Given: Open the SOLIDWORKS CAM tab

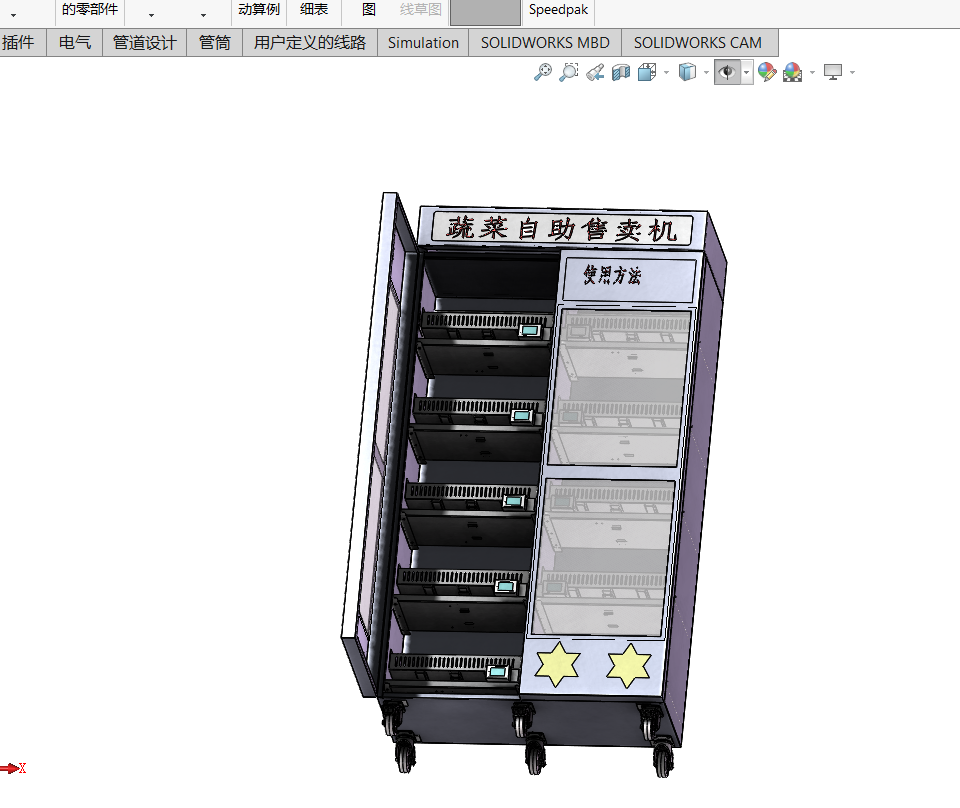Looking at the screenshot, I should pos(700,43).
